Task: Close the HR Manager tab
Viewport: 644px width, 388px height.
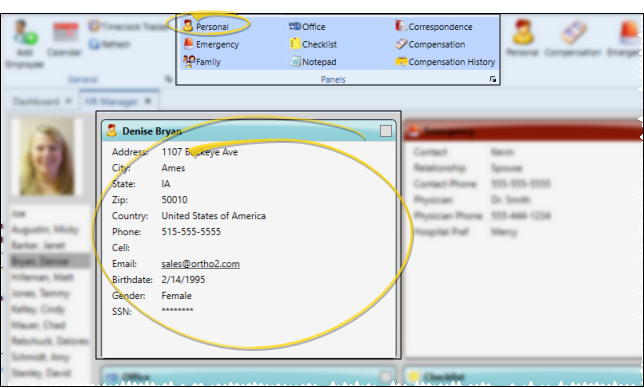Action: coord(148,101)
